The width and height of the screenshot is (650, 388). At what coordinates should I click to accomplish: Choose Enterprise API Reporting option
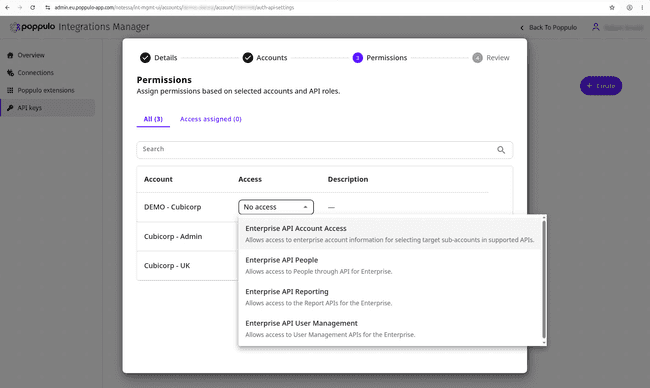pyautogui.click(x=390, y=297)
